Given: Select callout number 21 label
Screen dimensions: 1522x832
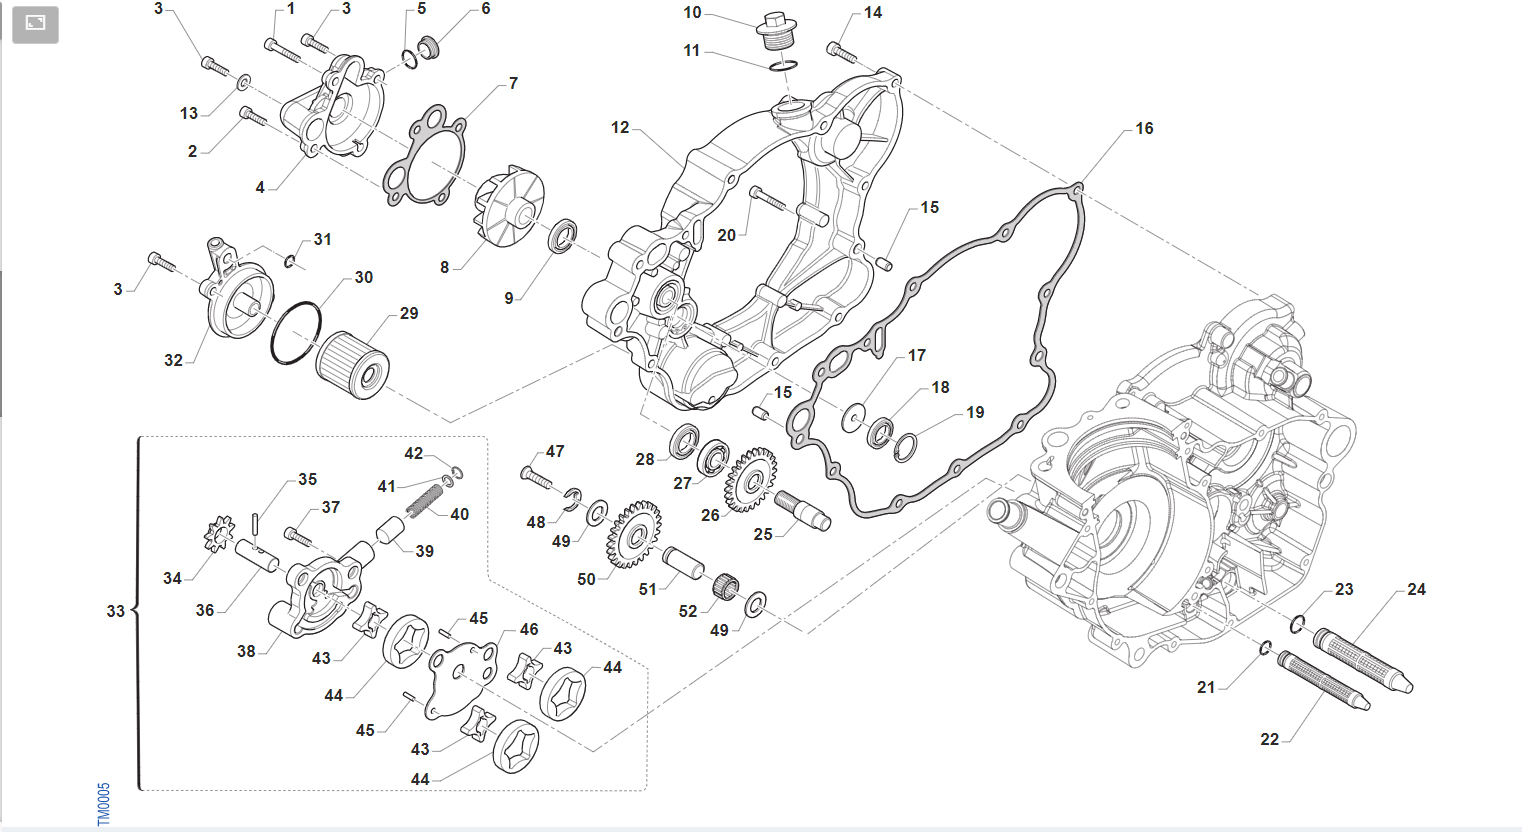Looking at the screenshot, I should (x=1206, y=687).
